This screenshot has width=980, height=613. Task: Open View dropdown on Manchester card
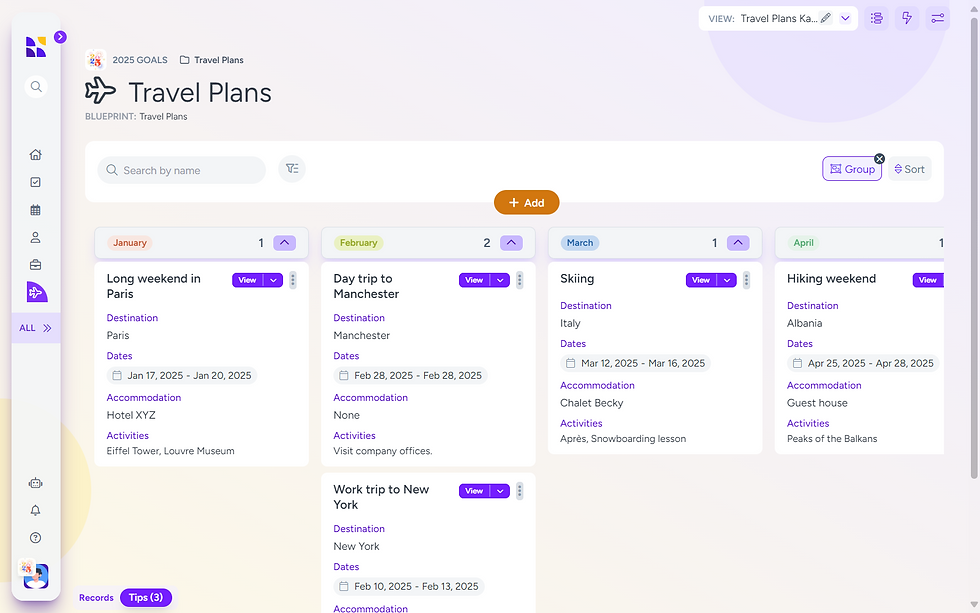500,280
